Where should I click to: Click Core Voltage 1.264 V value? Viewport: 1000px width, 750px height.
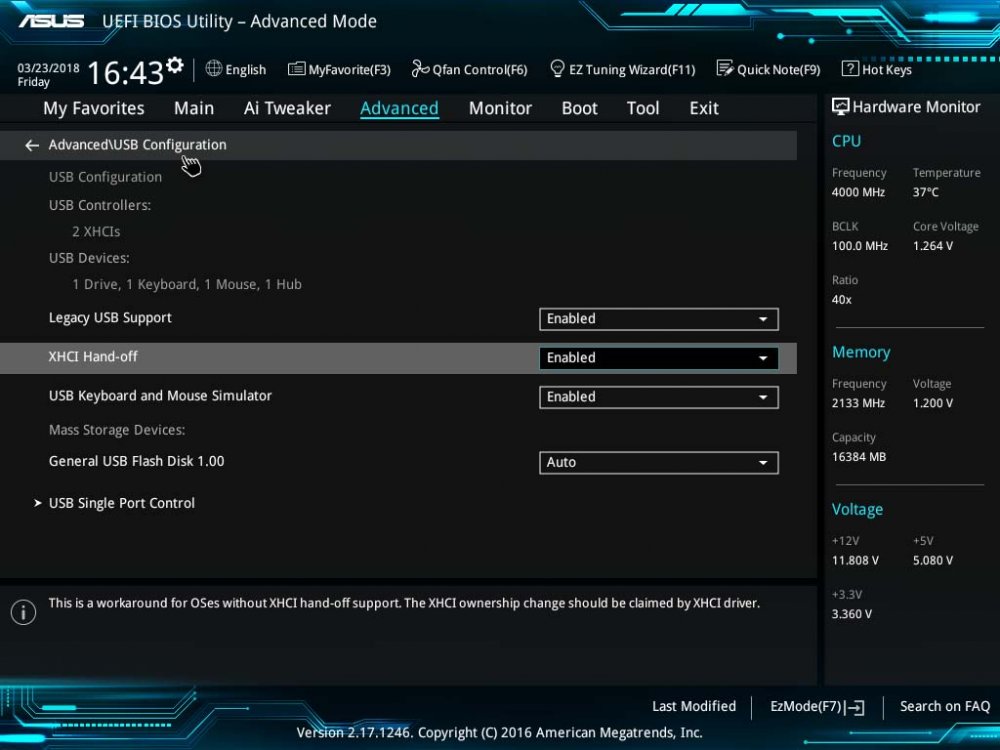[x=933, y=246]
